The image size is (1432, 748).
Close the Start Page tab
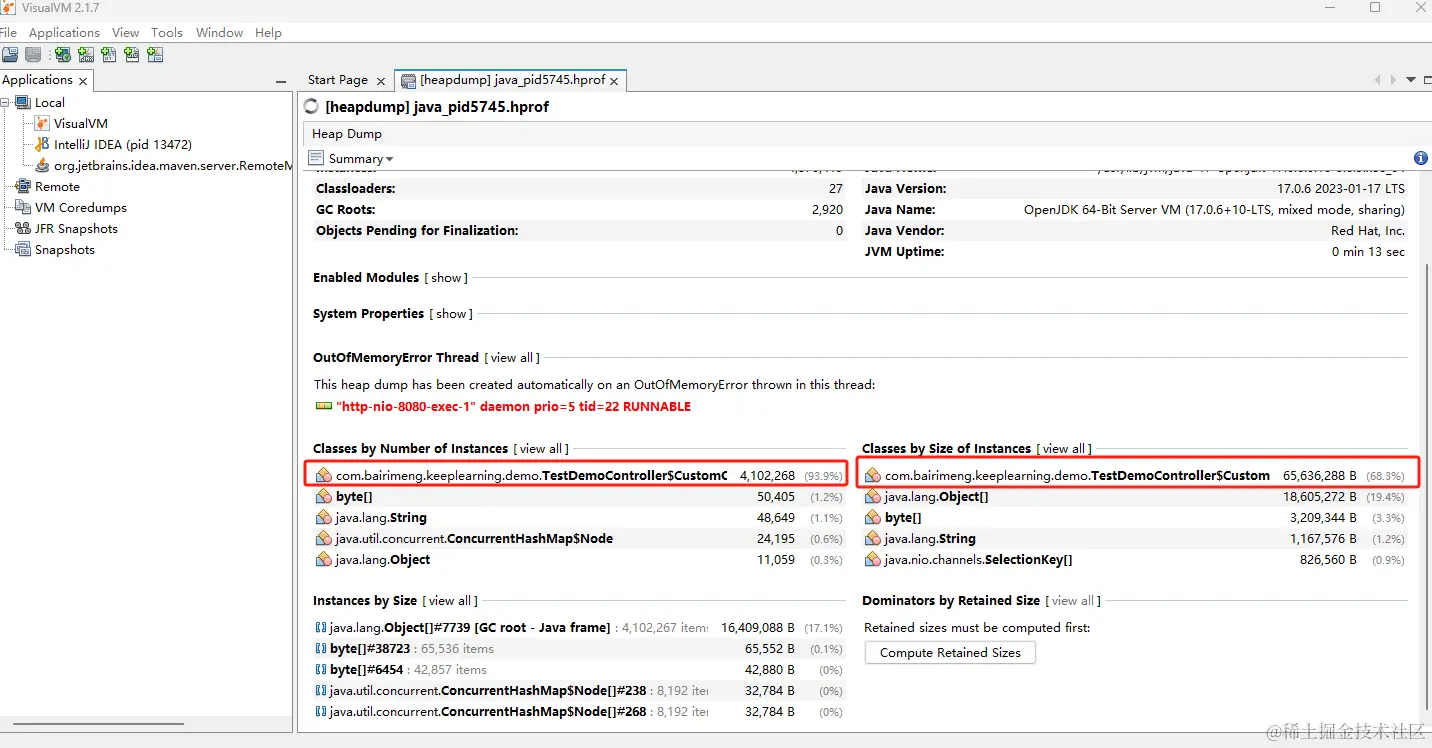coord(381,81)
